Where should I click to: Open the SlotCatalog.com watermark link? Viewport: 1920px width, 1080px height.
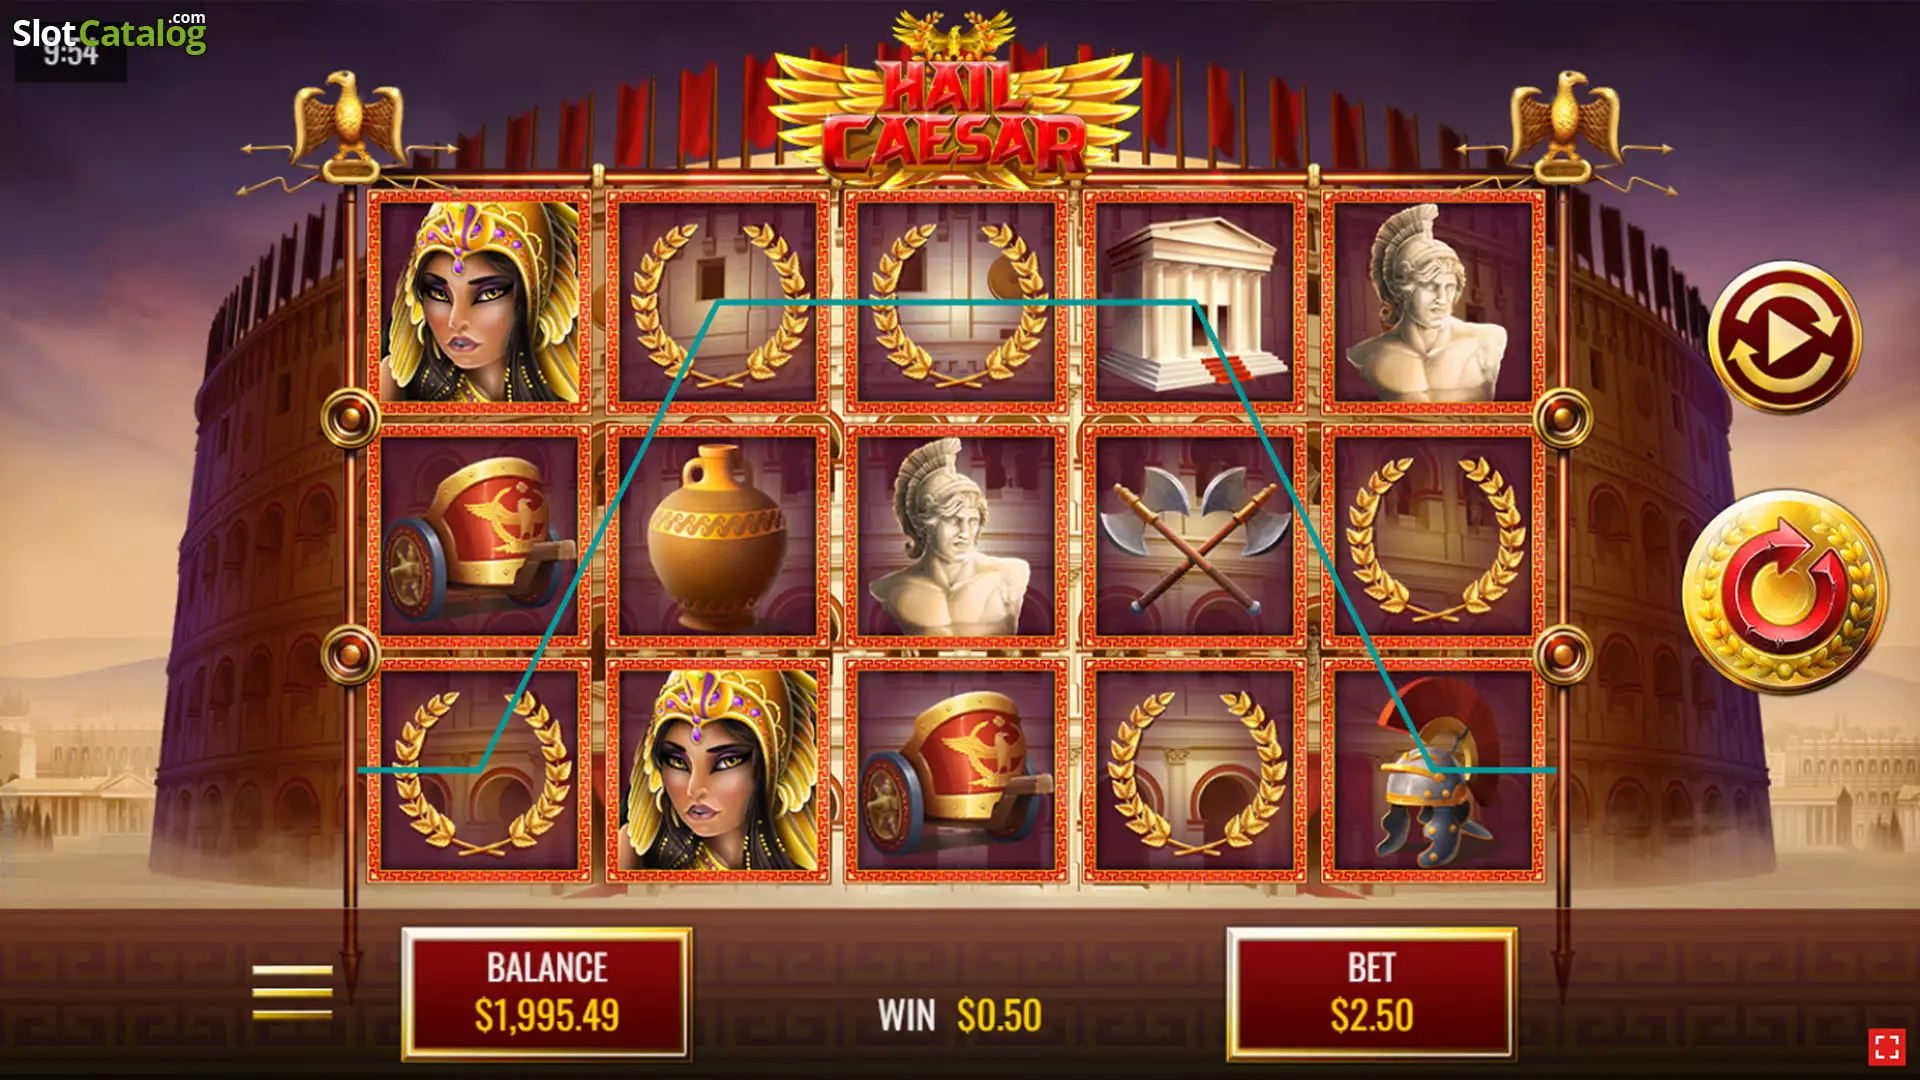(x=109, y=32)
